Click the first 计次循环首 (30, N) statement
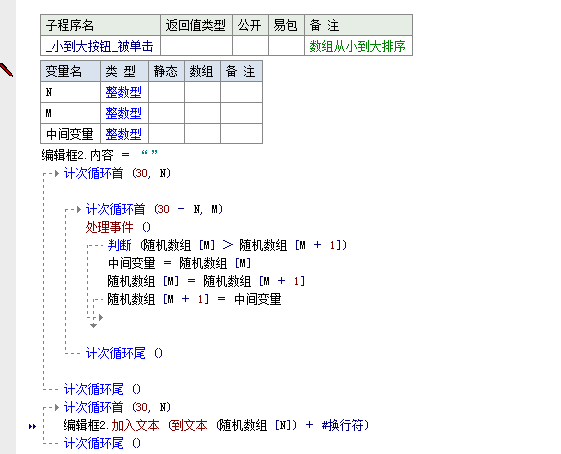 [x=117, y=174]
